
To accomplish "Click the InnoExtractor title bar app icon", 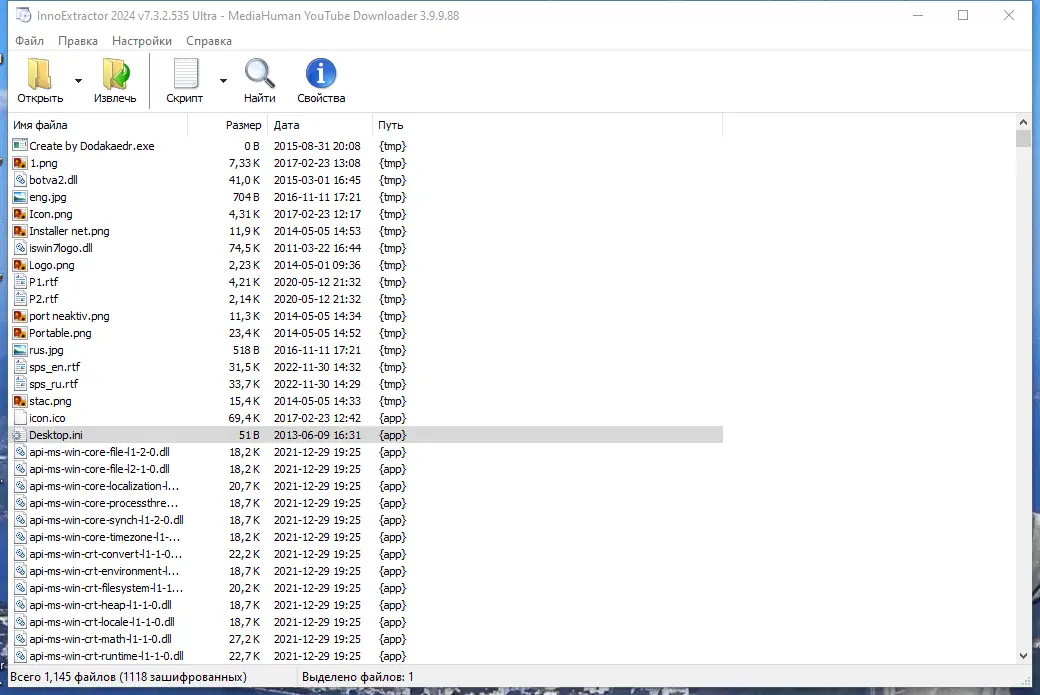I will pyautogui.click(x=23, y=15).
